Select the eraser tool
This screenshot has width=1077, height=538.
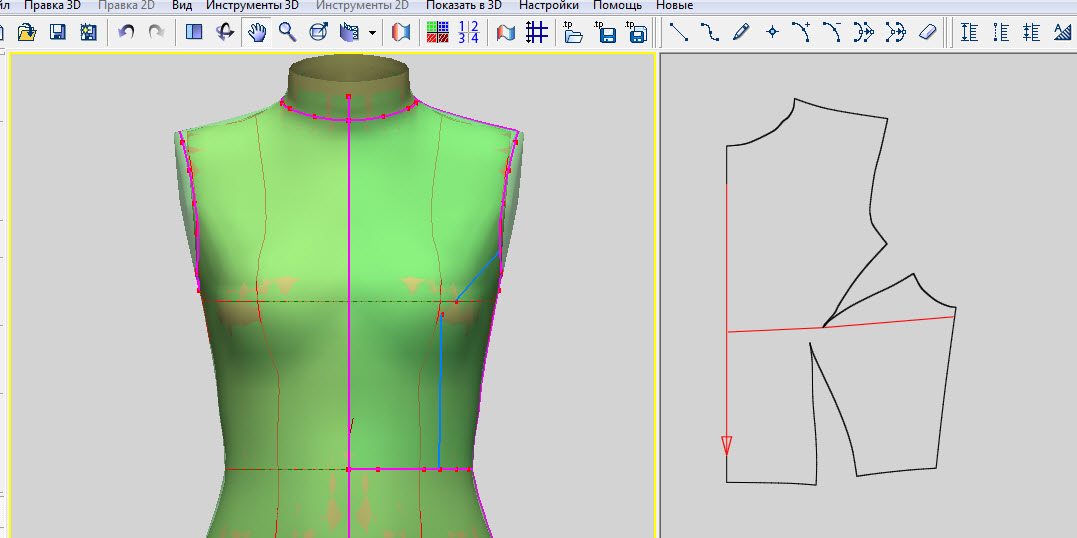(926, 32)
